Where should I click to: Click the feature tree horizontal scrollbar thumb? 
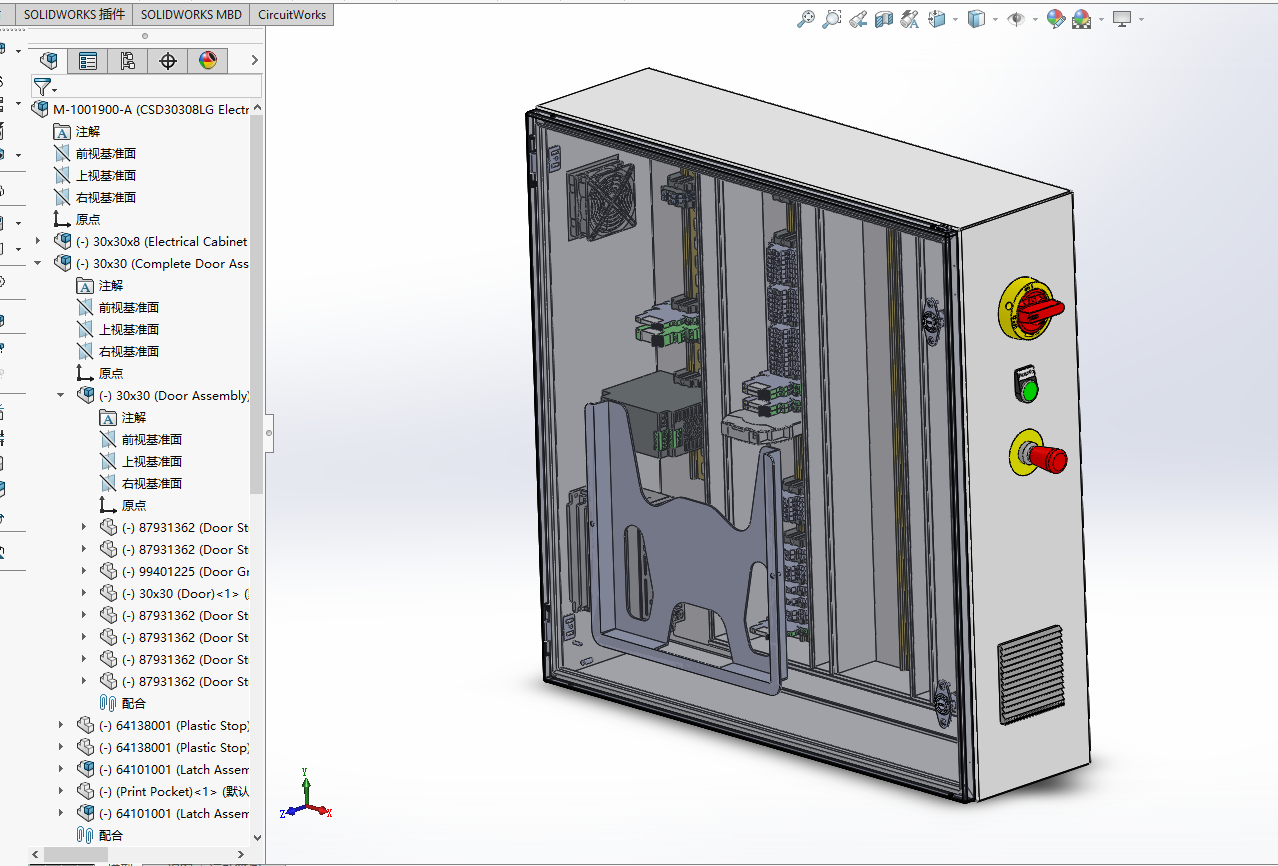tap(76, 854)
